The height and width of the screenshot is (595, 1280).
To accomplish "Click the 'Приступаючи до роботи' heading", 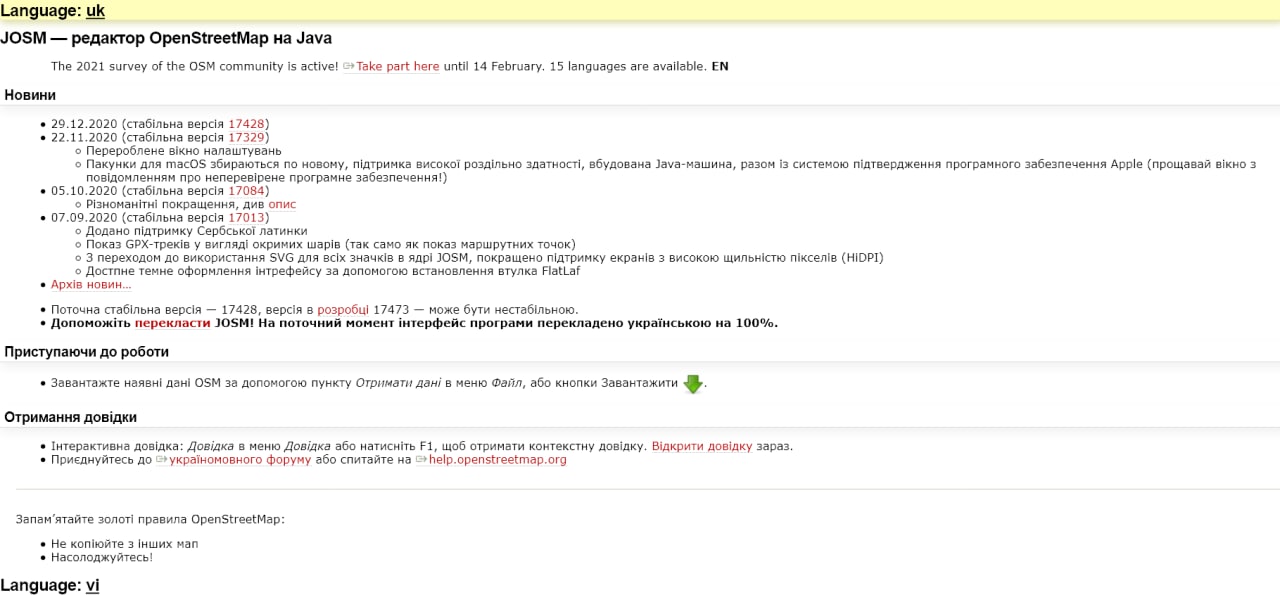I will tap(86, 352).
